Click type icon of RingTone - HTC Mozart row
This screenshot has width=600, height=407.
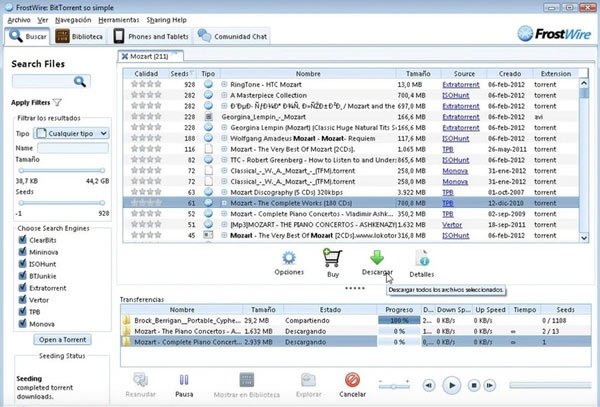[208, 84]
